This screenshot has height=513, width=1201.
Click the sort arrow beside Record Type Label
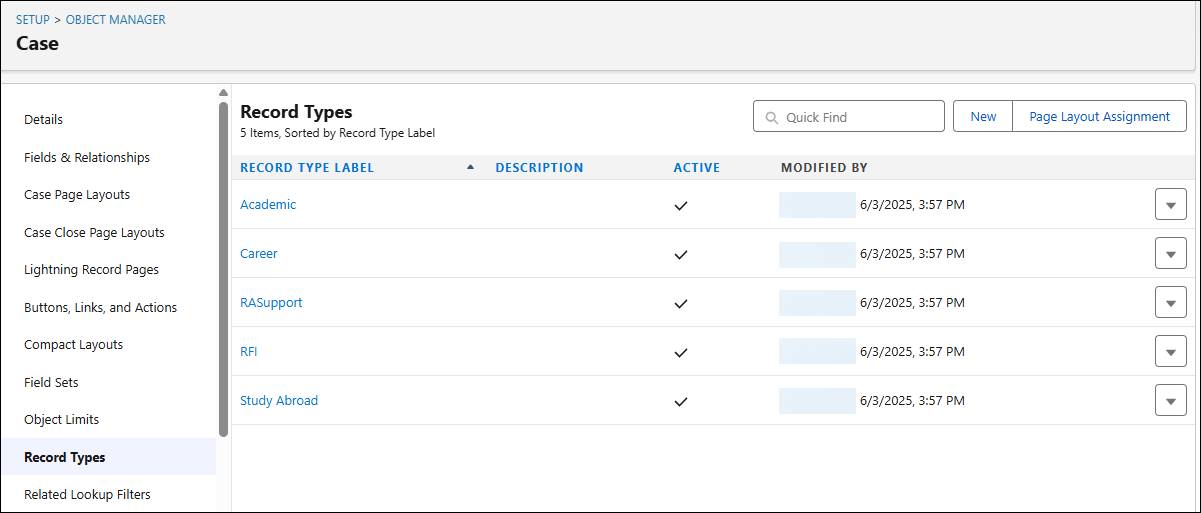pos(470,167)
